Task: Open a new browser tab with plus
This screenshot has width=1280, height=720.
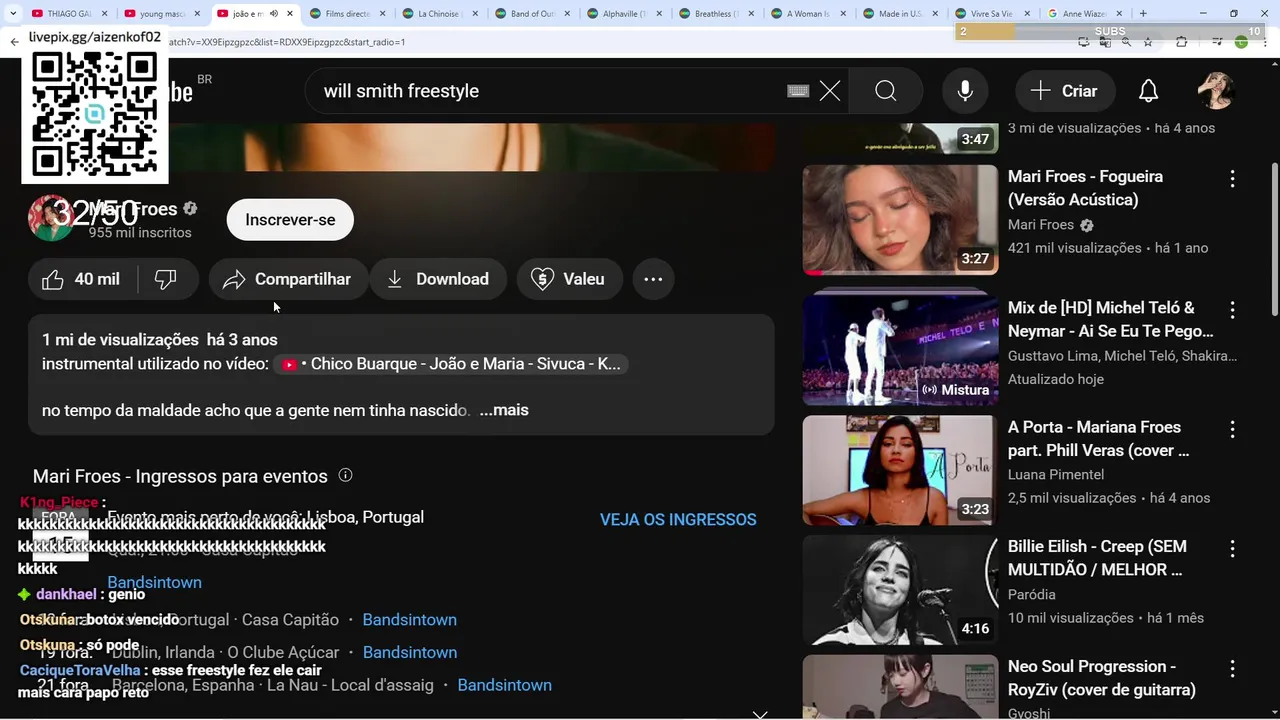Action: pyautogui.click(x=1143, y=13)
